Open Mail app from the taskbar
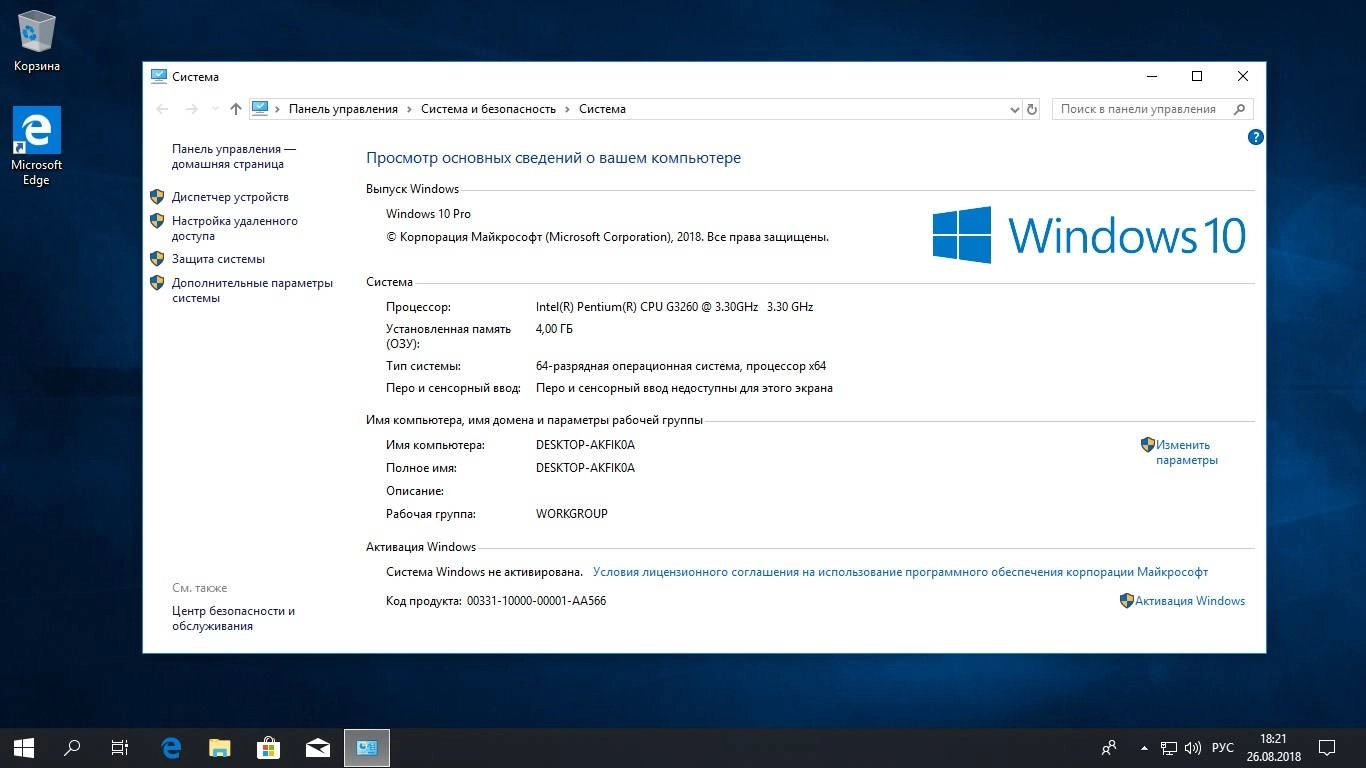Image resolution: width=1366 pixels, height=768 pixels. click(317, 747)
